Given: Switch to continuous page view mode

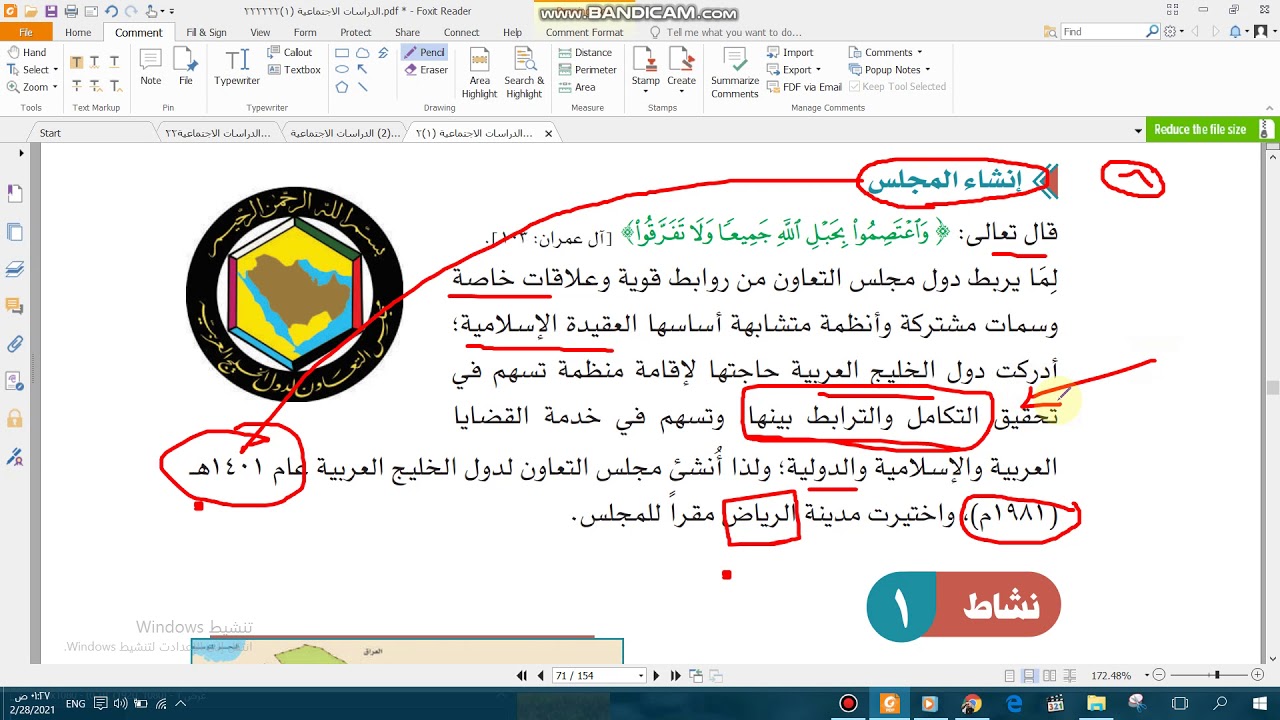Looking at the screenshot, I should pyautogui.click(x=1030, y=676).
